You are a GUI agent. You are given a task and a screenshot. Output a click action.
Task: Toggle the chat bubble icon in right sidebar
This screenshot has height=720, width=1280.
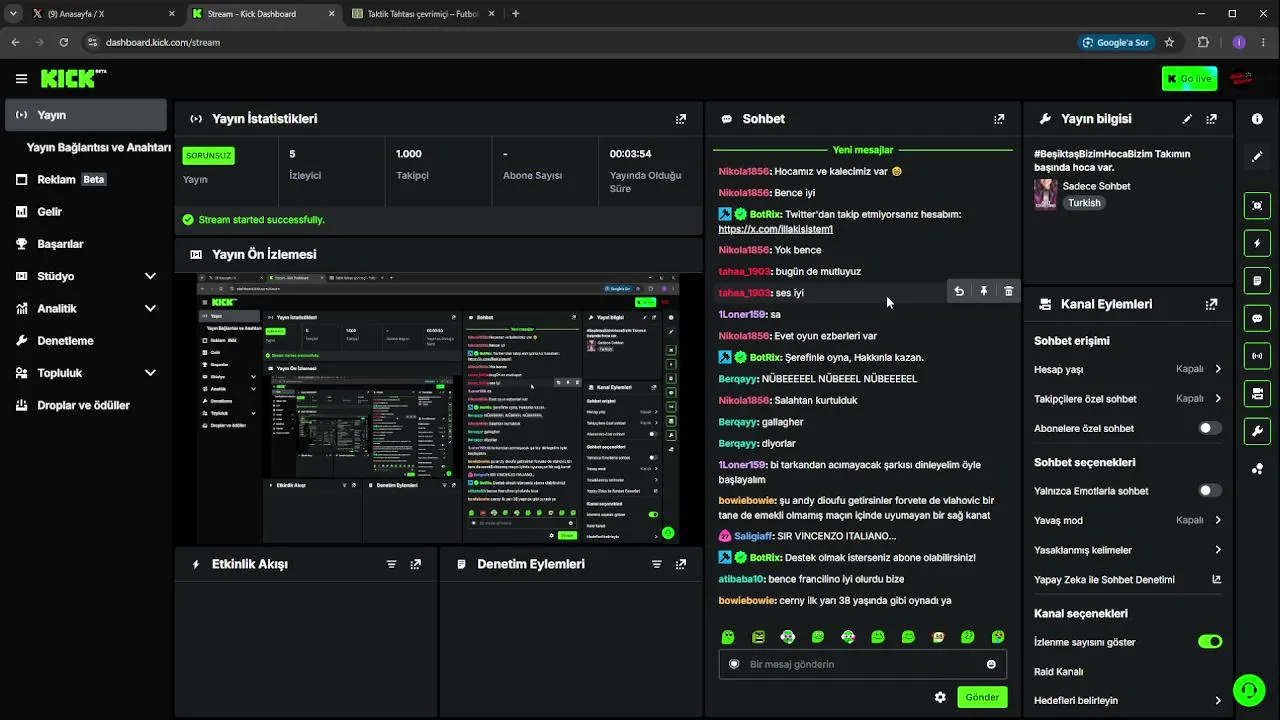[x=1257, y=319]
